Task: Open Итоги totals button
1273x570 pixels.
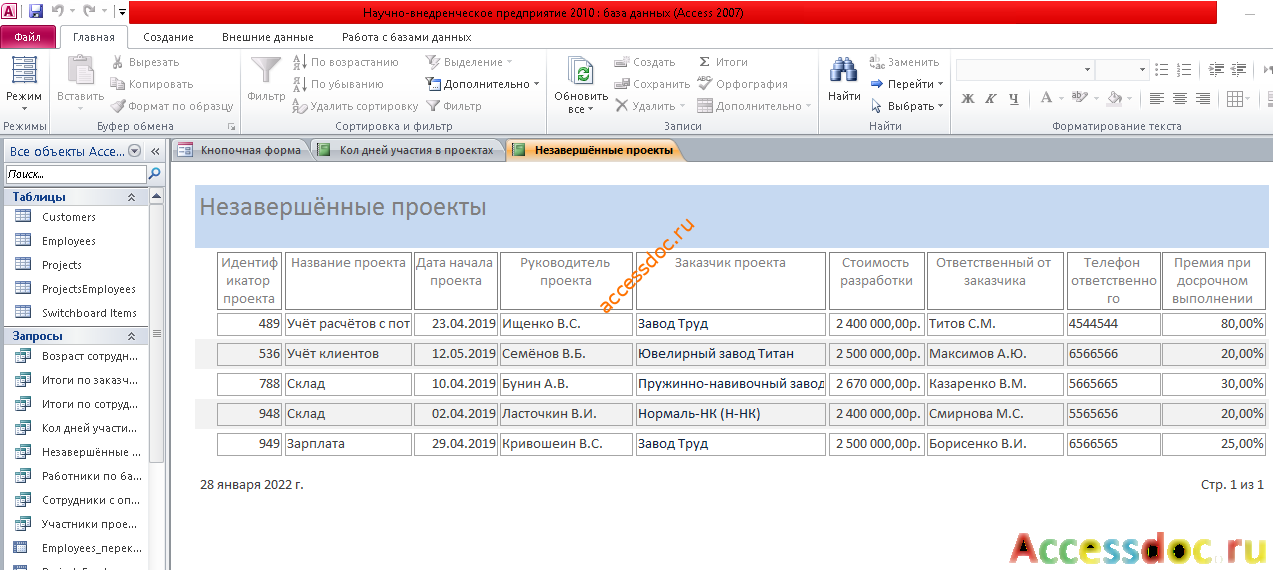Action: 722,62
